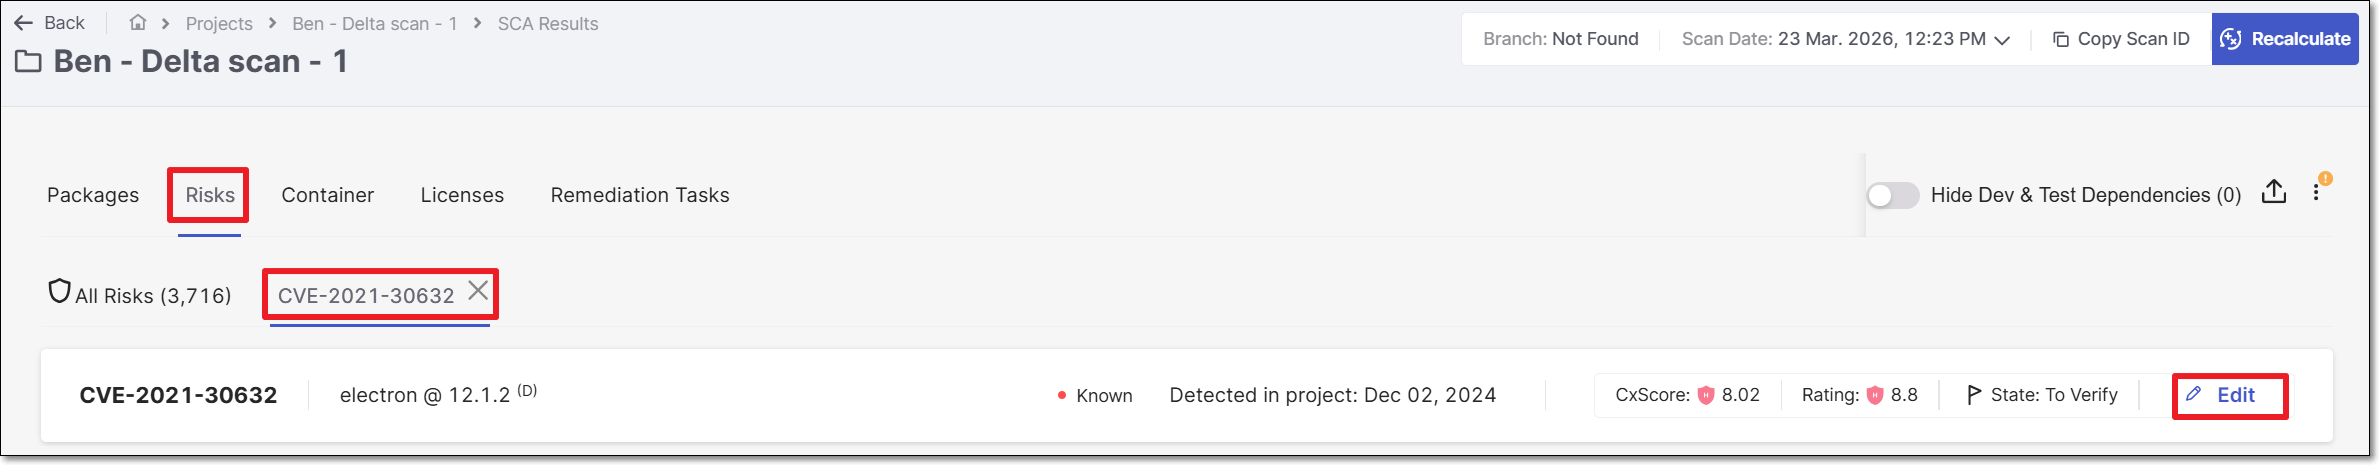Screen dimensions: 2379x465
Task: Switch to the Packages tab
Action: (93, 195)
